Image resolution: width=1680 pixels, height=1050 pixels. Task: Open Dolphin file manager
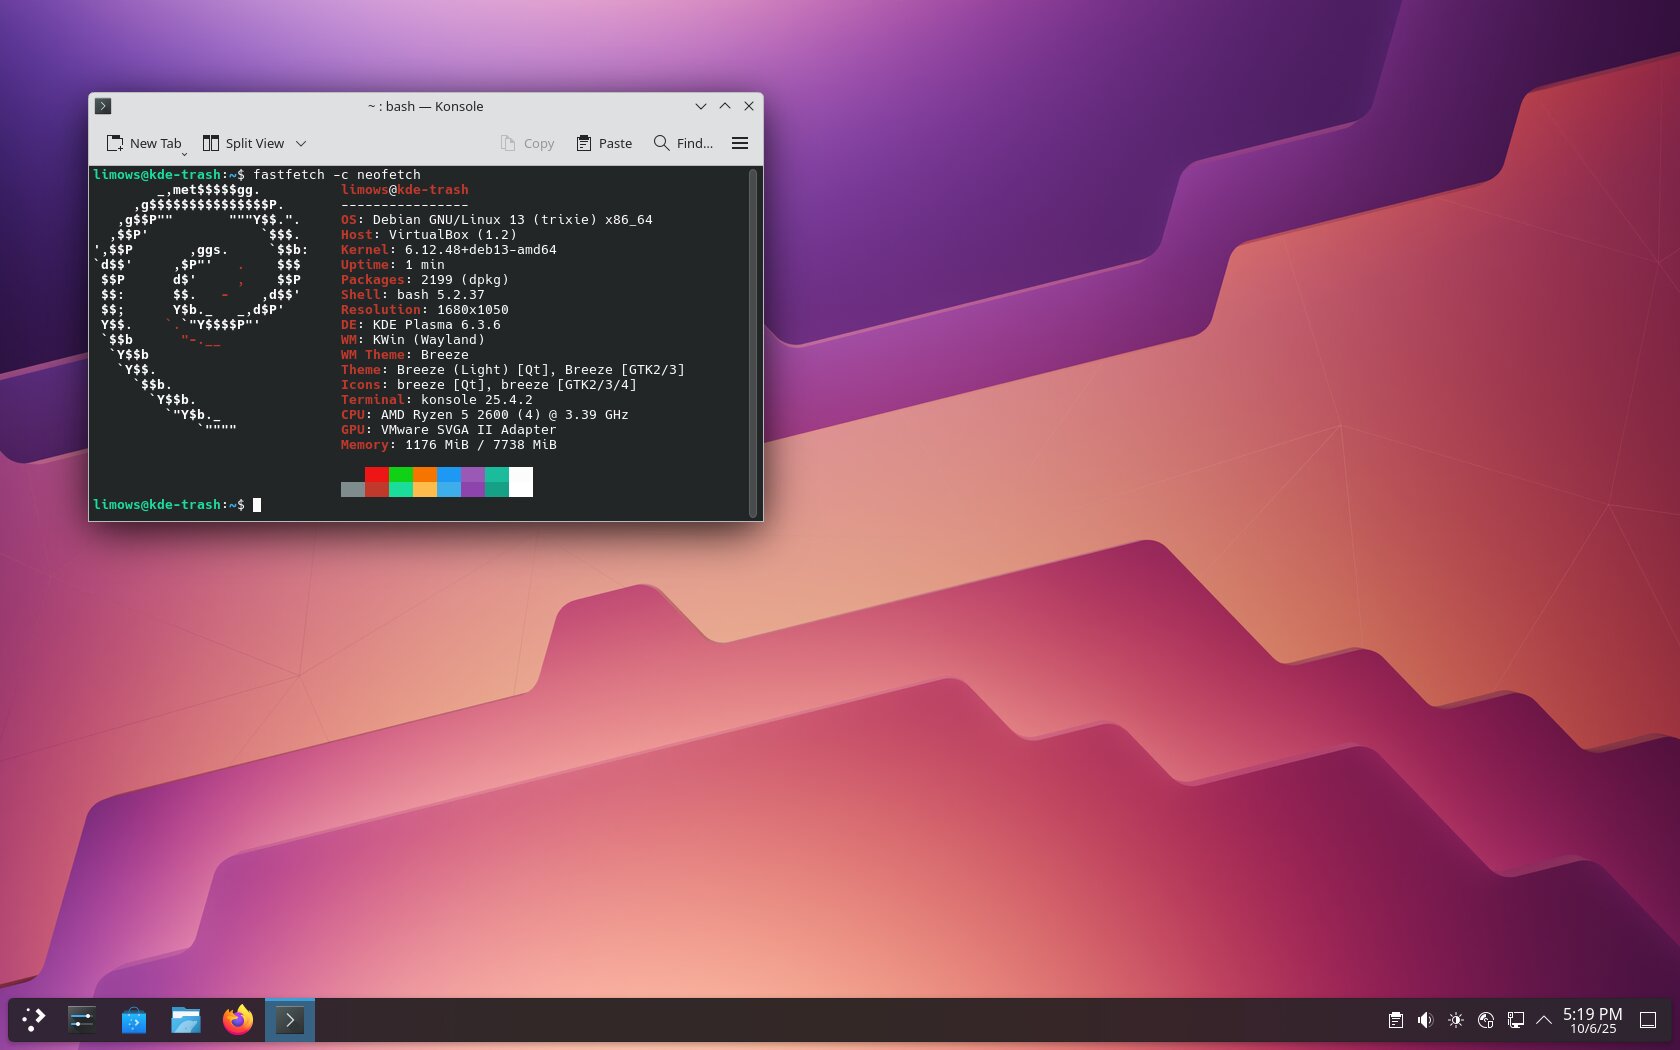(186, 1020)
